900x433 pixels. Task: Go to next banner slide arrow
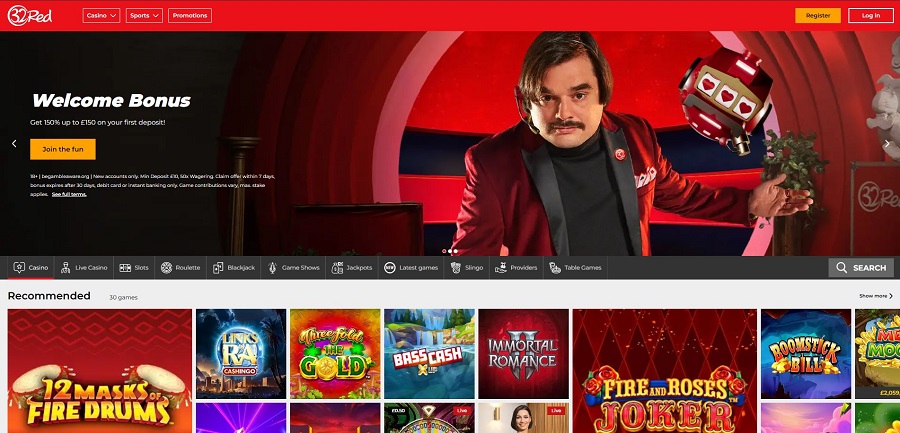point(886,144)
